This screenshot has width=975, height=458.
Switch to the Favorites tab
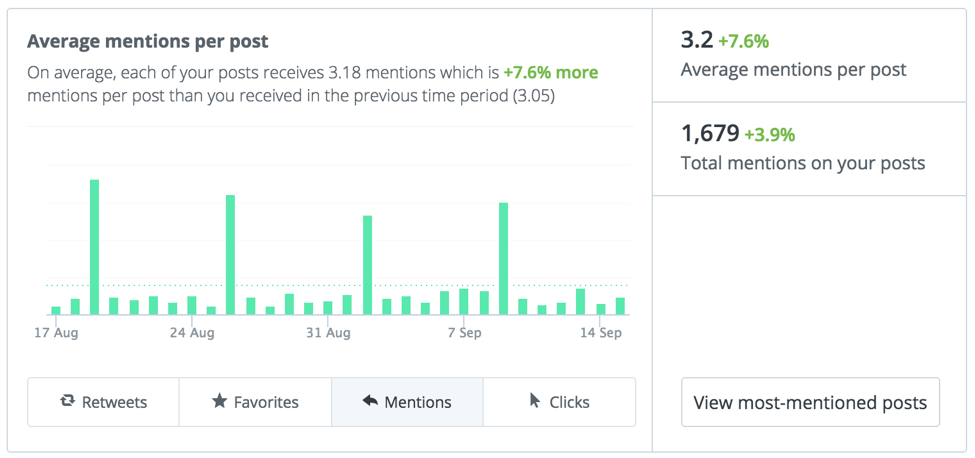[256, 402]
